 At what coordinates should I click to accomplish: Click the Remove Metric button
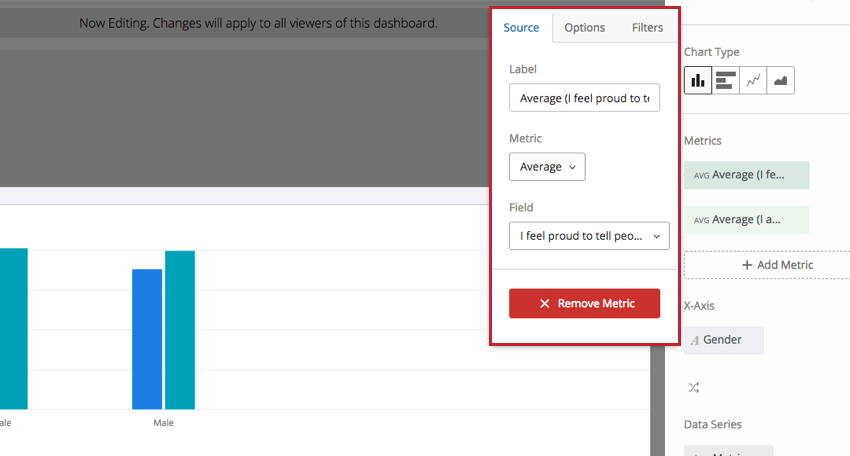[584, 303]
